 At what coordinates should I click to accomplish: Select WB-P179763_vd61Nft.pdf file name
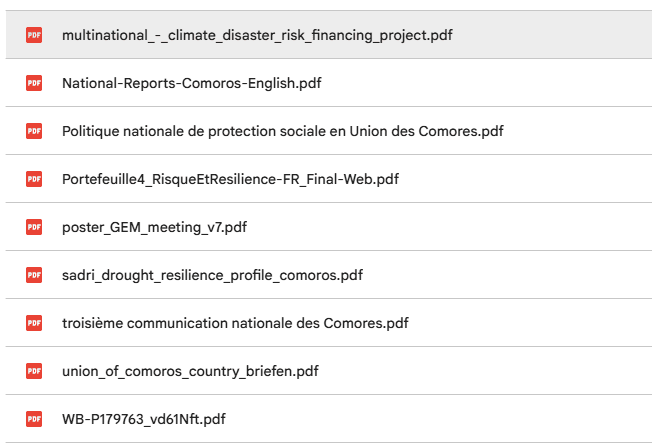(143, 419)
